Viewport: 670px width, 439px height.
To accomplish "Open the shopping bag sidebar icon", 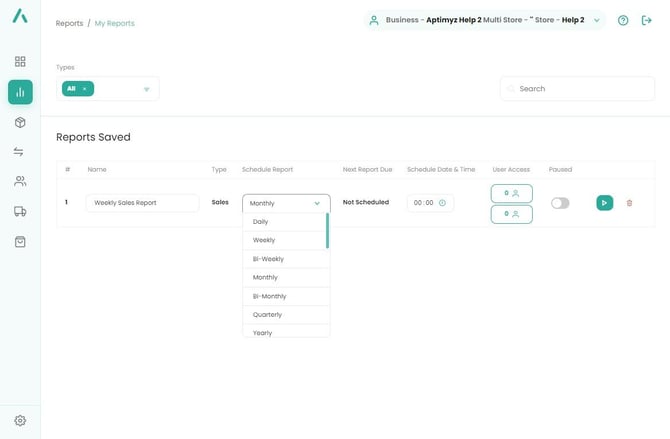I will coord(20,241).
